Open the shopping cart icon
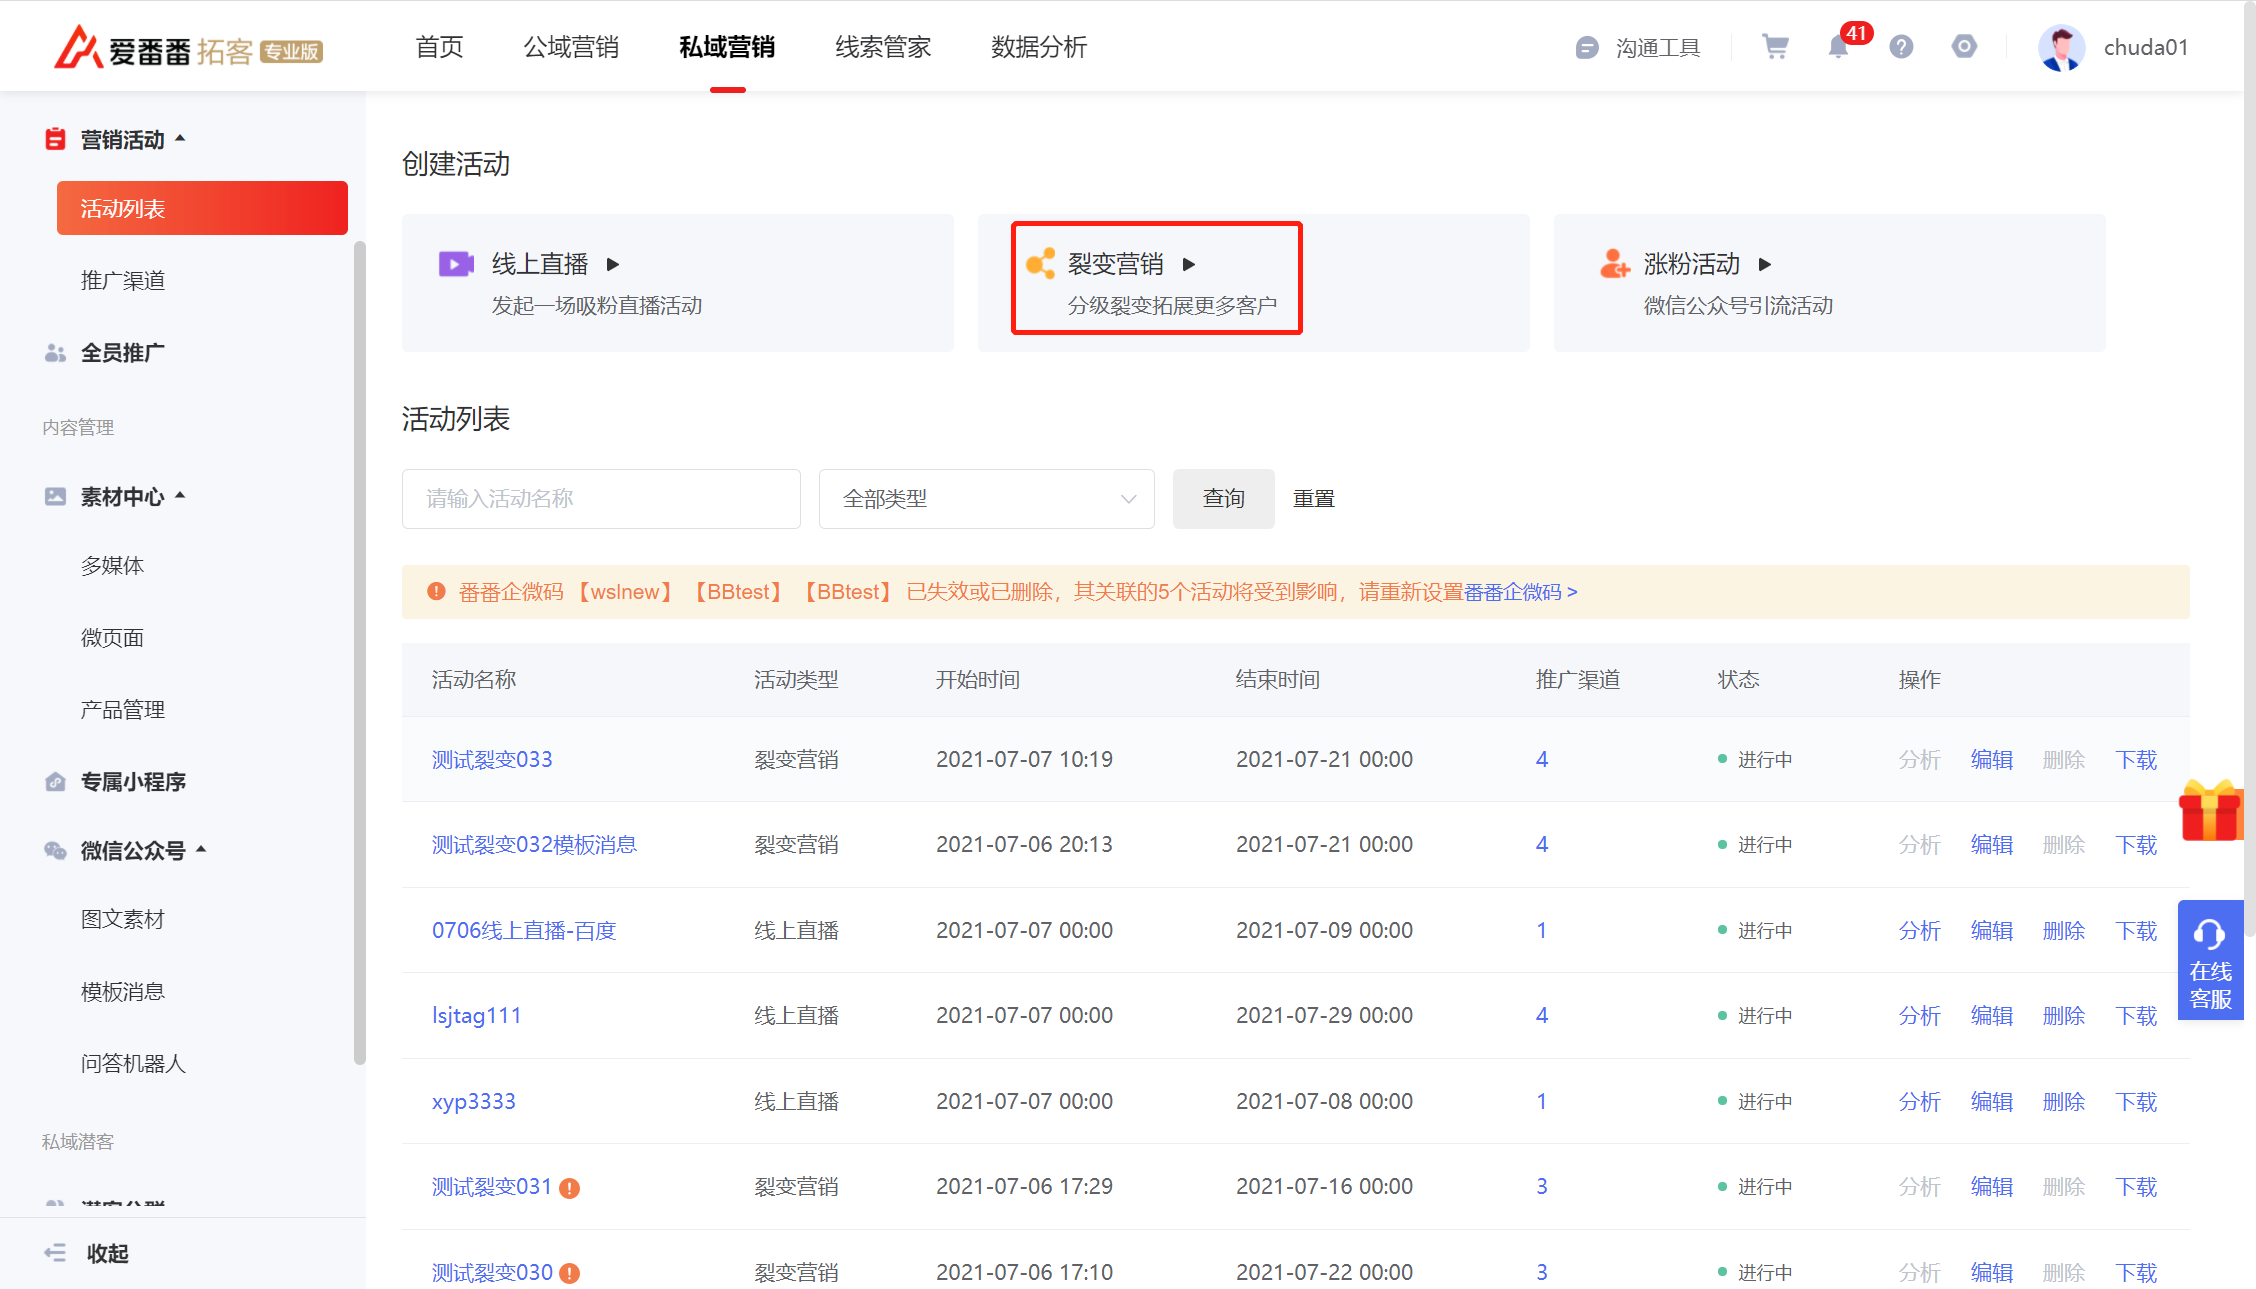This screenshot has width=2256, height=1289. [x=1775, y=47]
